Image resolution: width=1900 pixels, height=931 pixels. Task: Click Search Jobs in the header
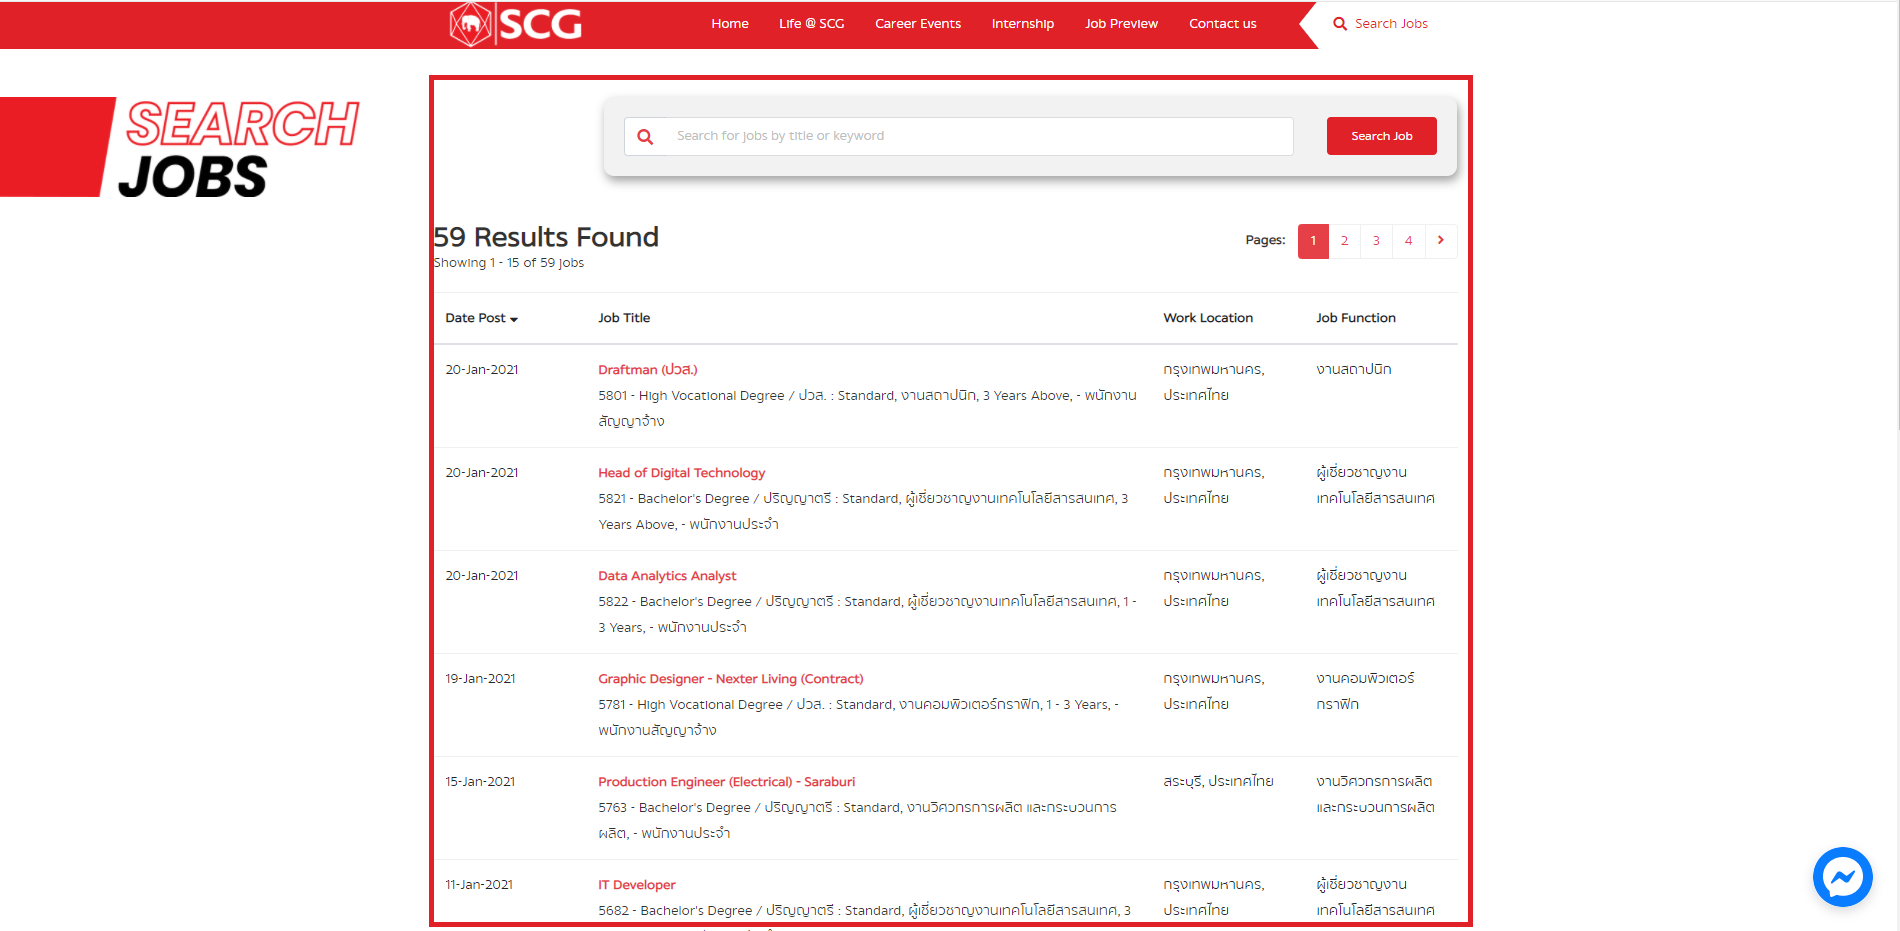1391,24
